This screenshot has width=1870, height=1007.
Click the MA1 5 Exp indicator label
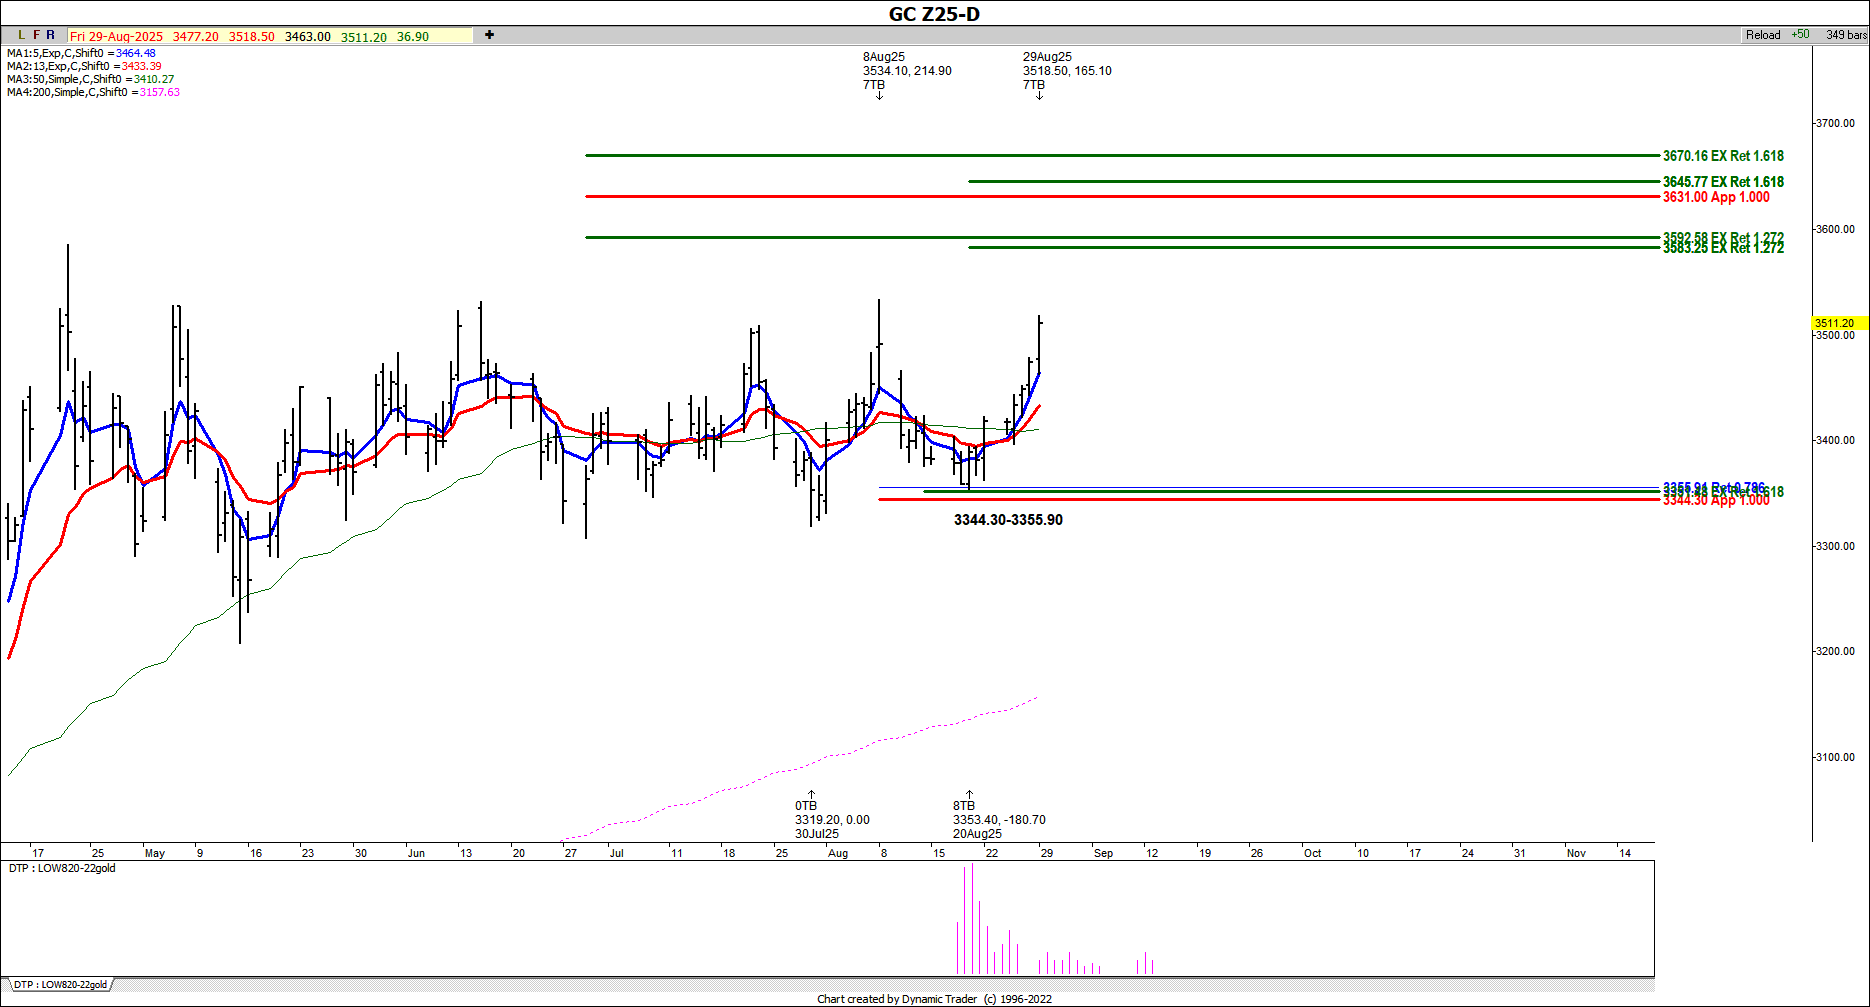[x=81, y=53]
